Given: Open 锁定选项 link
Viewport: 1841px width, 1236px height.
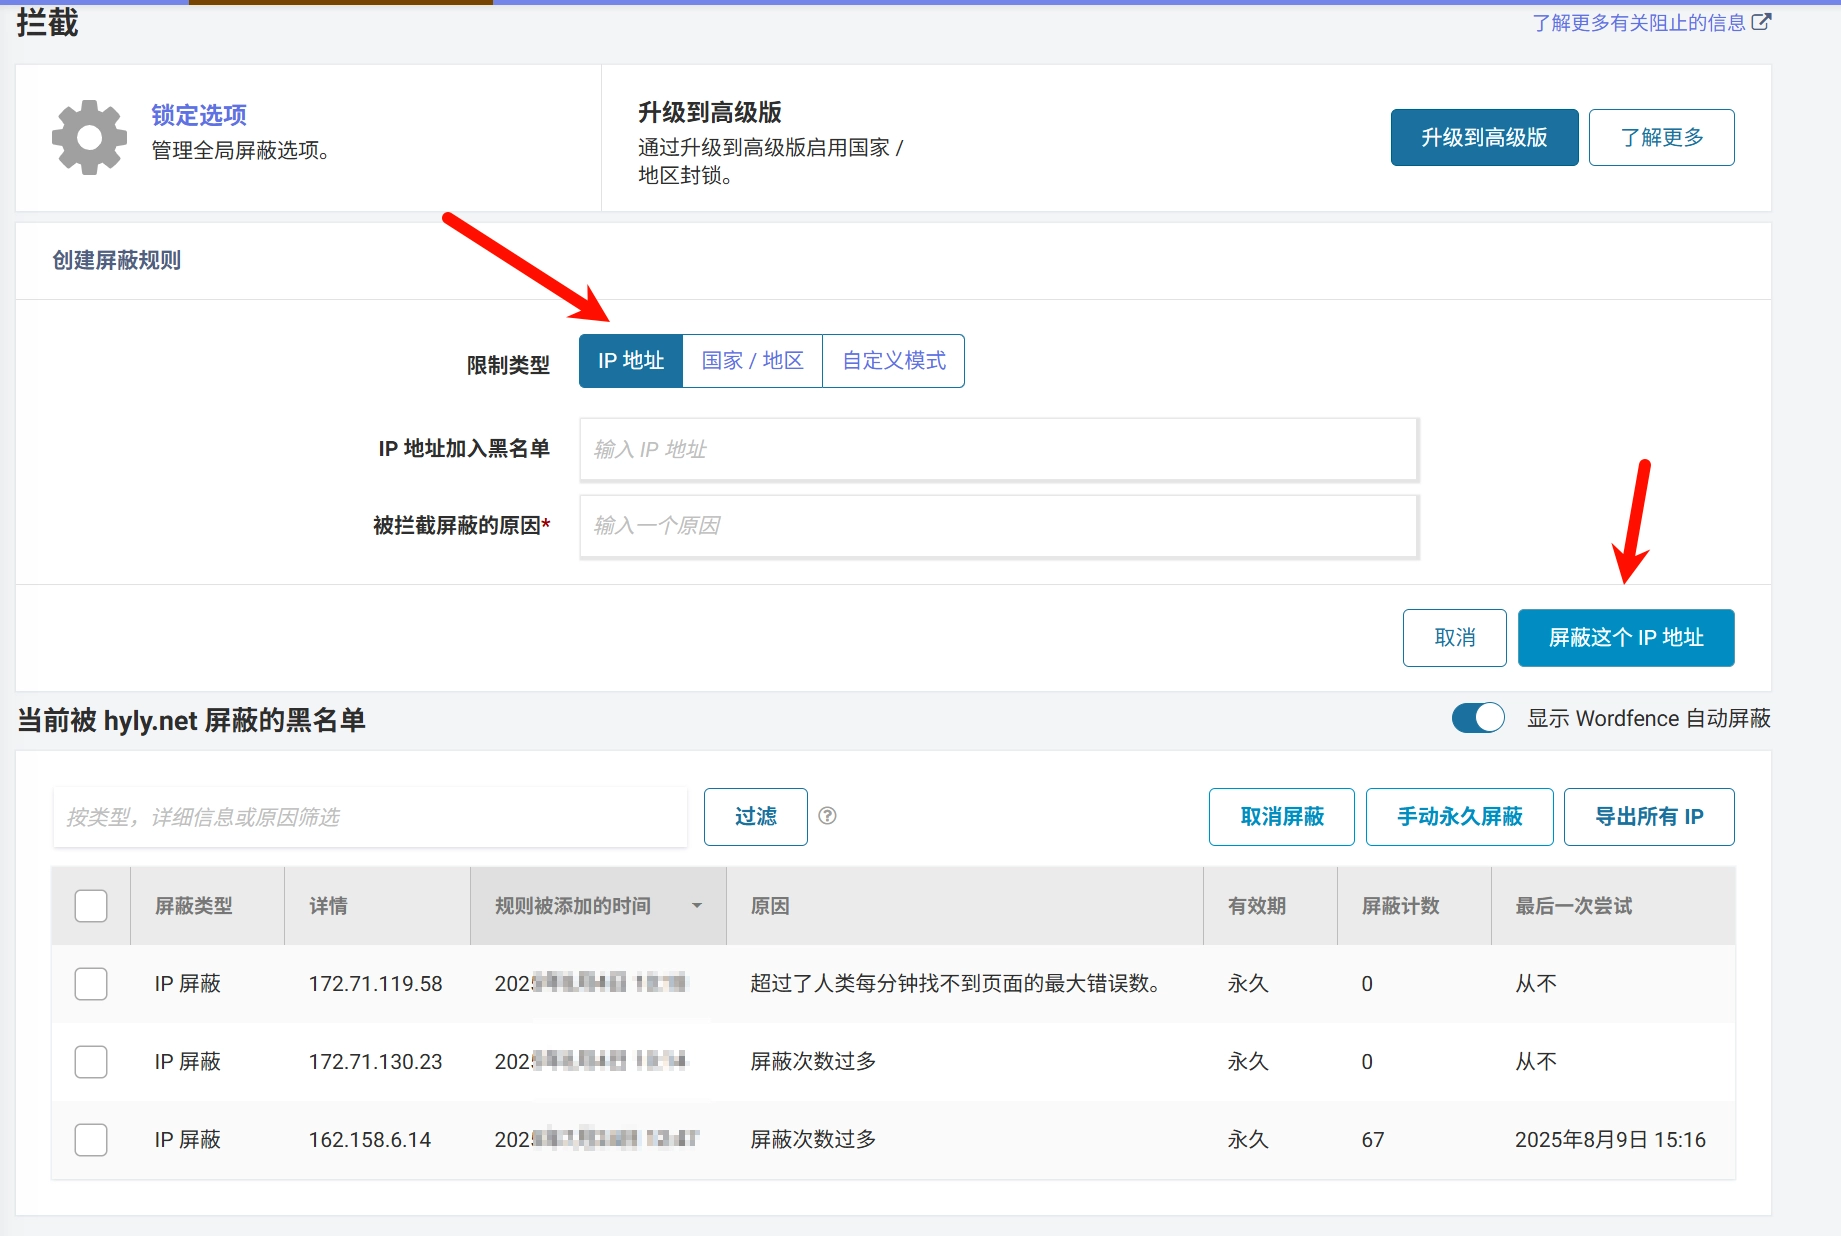Looking at the screenshot, I should pyautogui.click(x=199, y=115).
